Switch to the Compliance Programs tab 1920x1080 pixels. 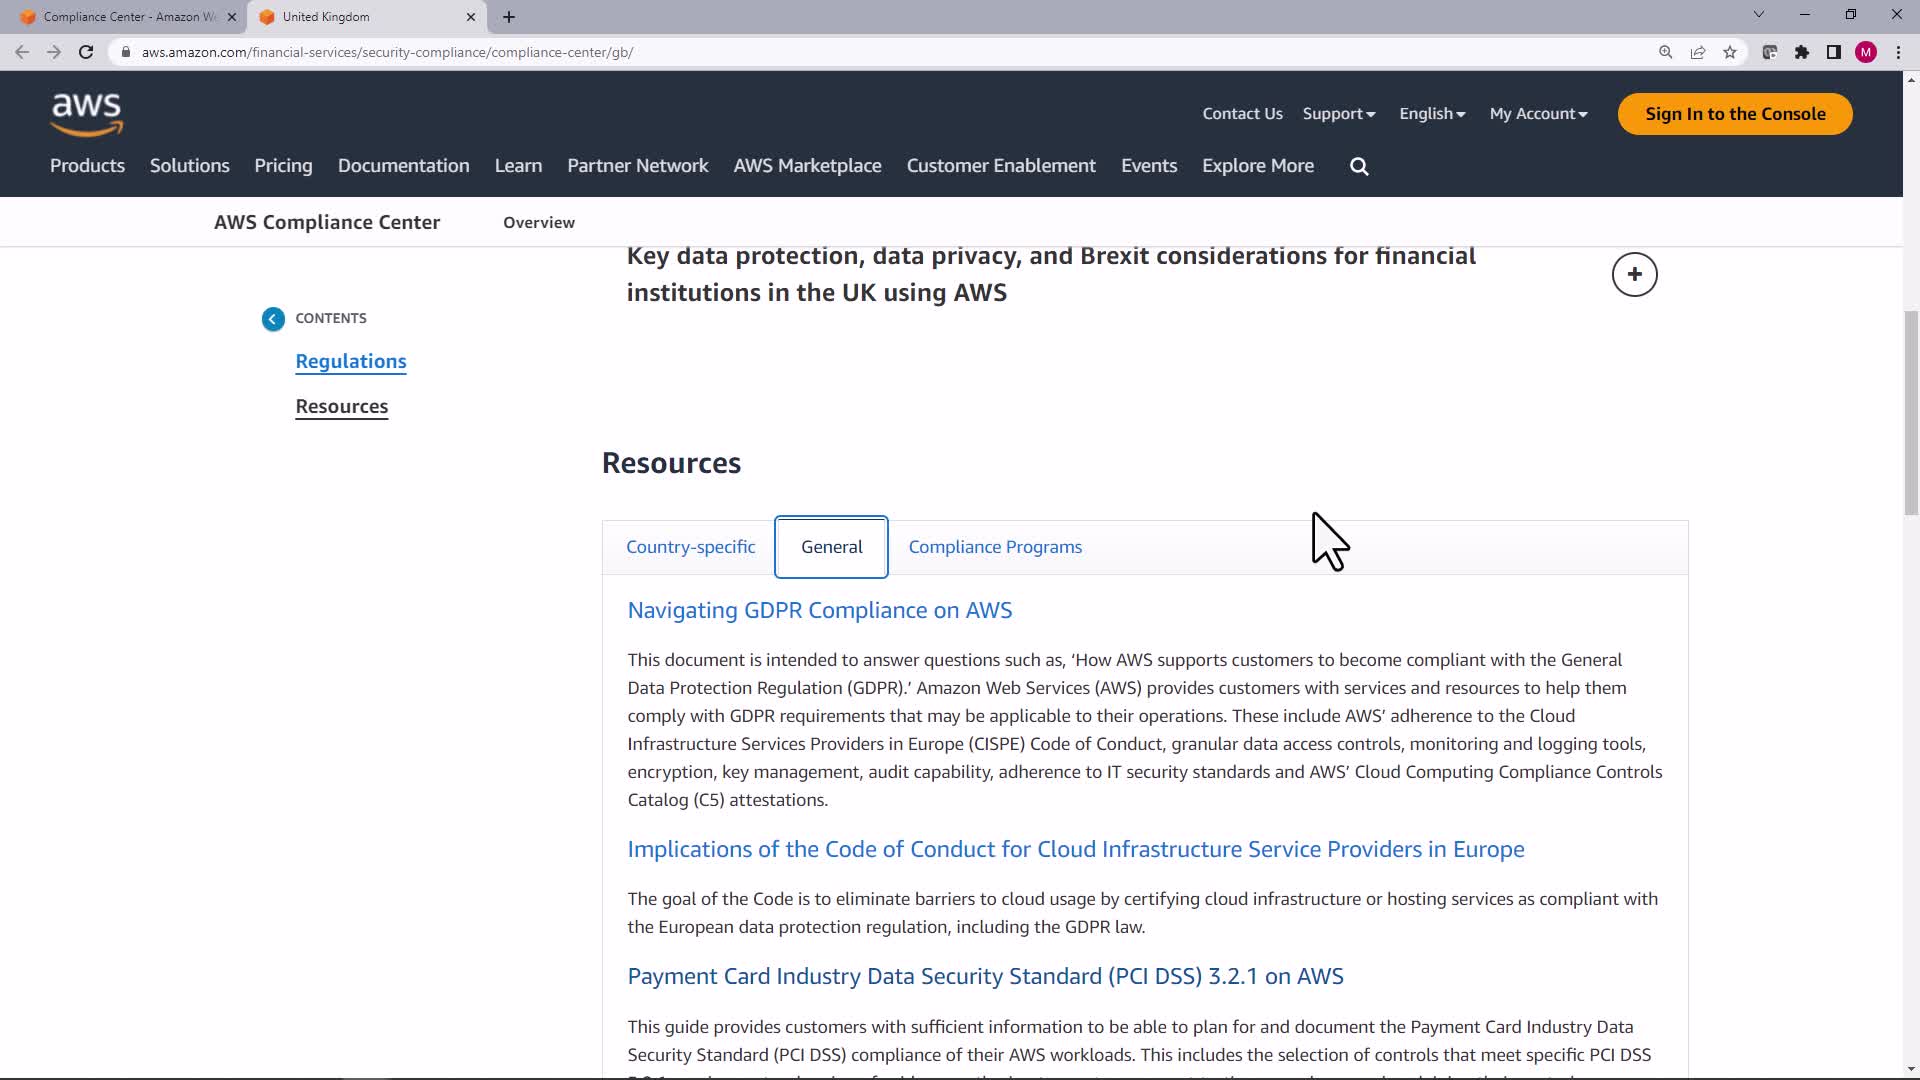[x=995, y=547]
